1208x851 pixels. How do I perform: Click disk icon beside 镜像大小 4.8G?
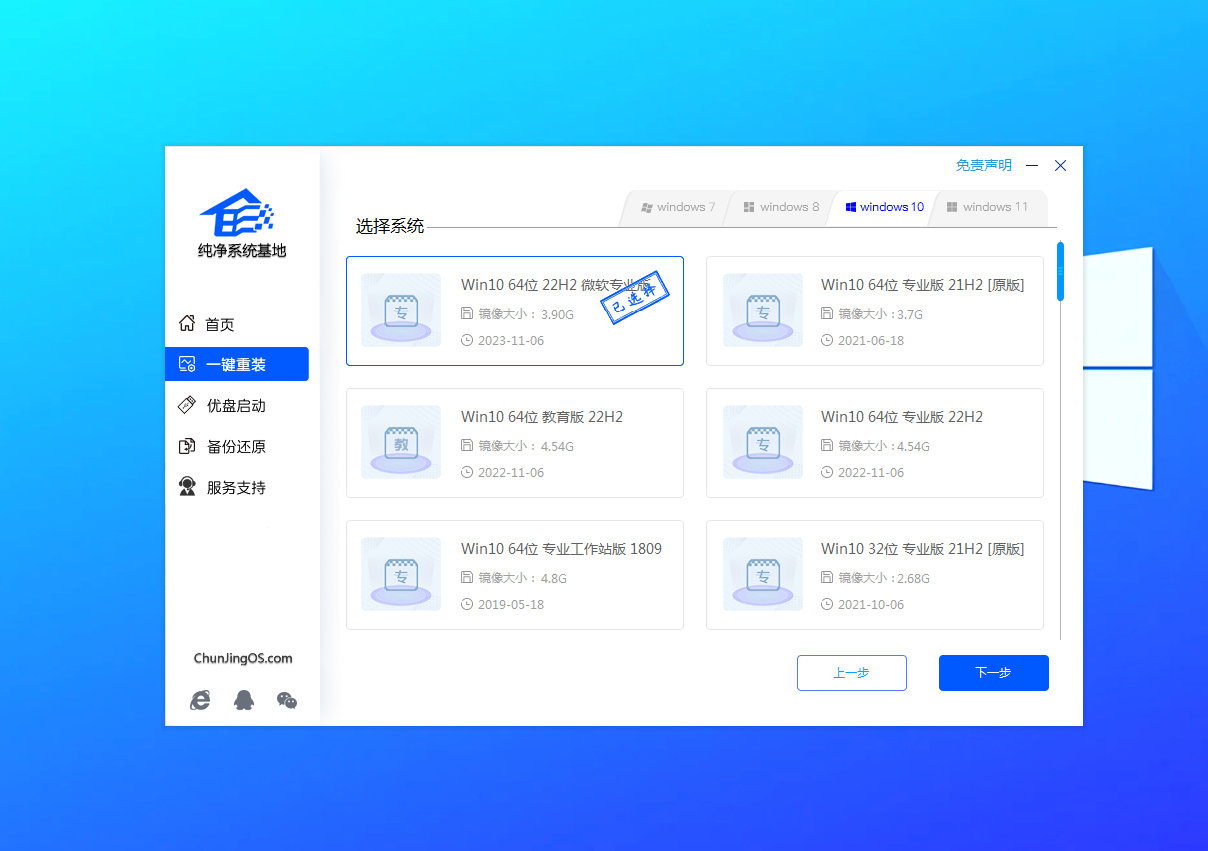pos(467,577)
